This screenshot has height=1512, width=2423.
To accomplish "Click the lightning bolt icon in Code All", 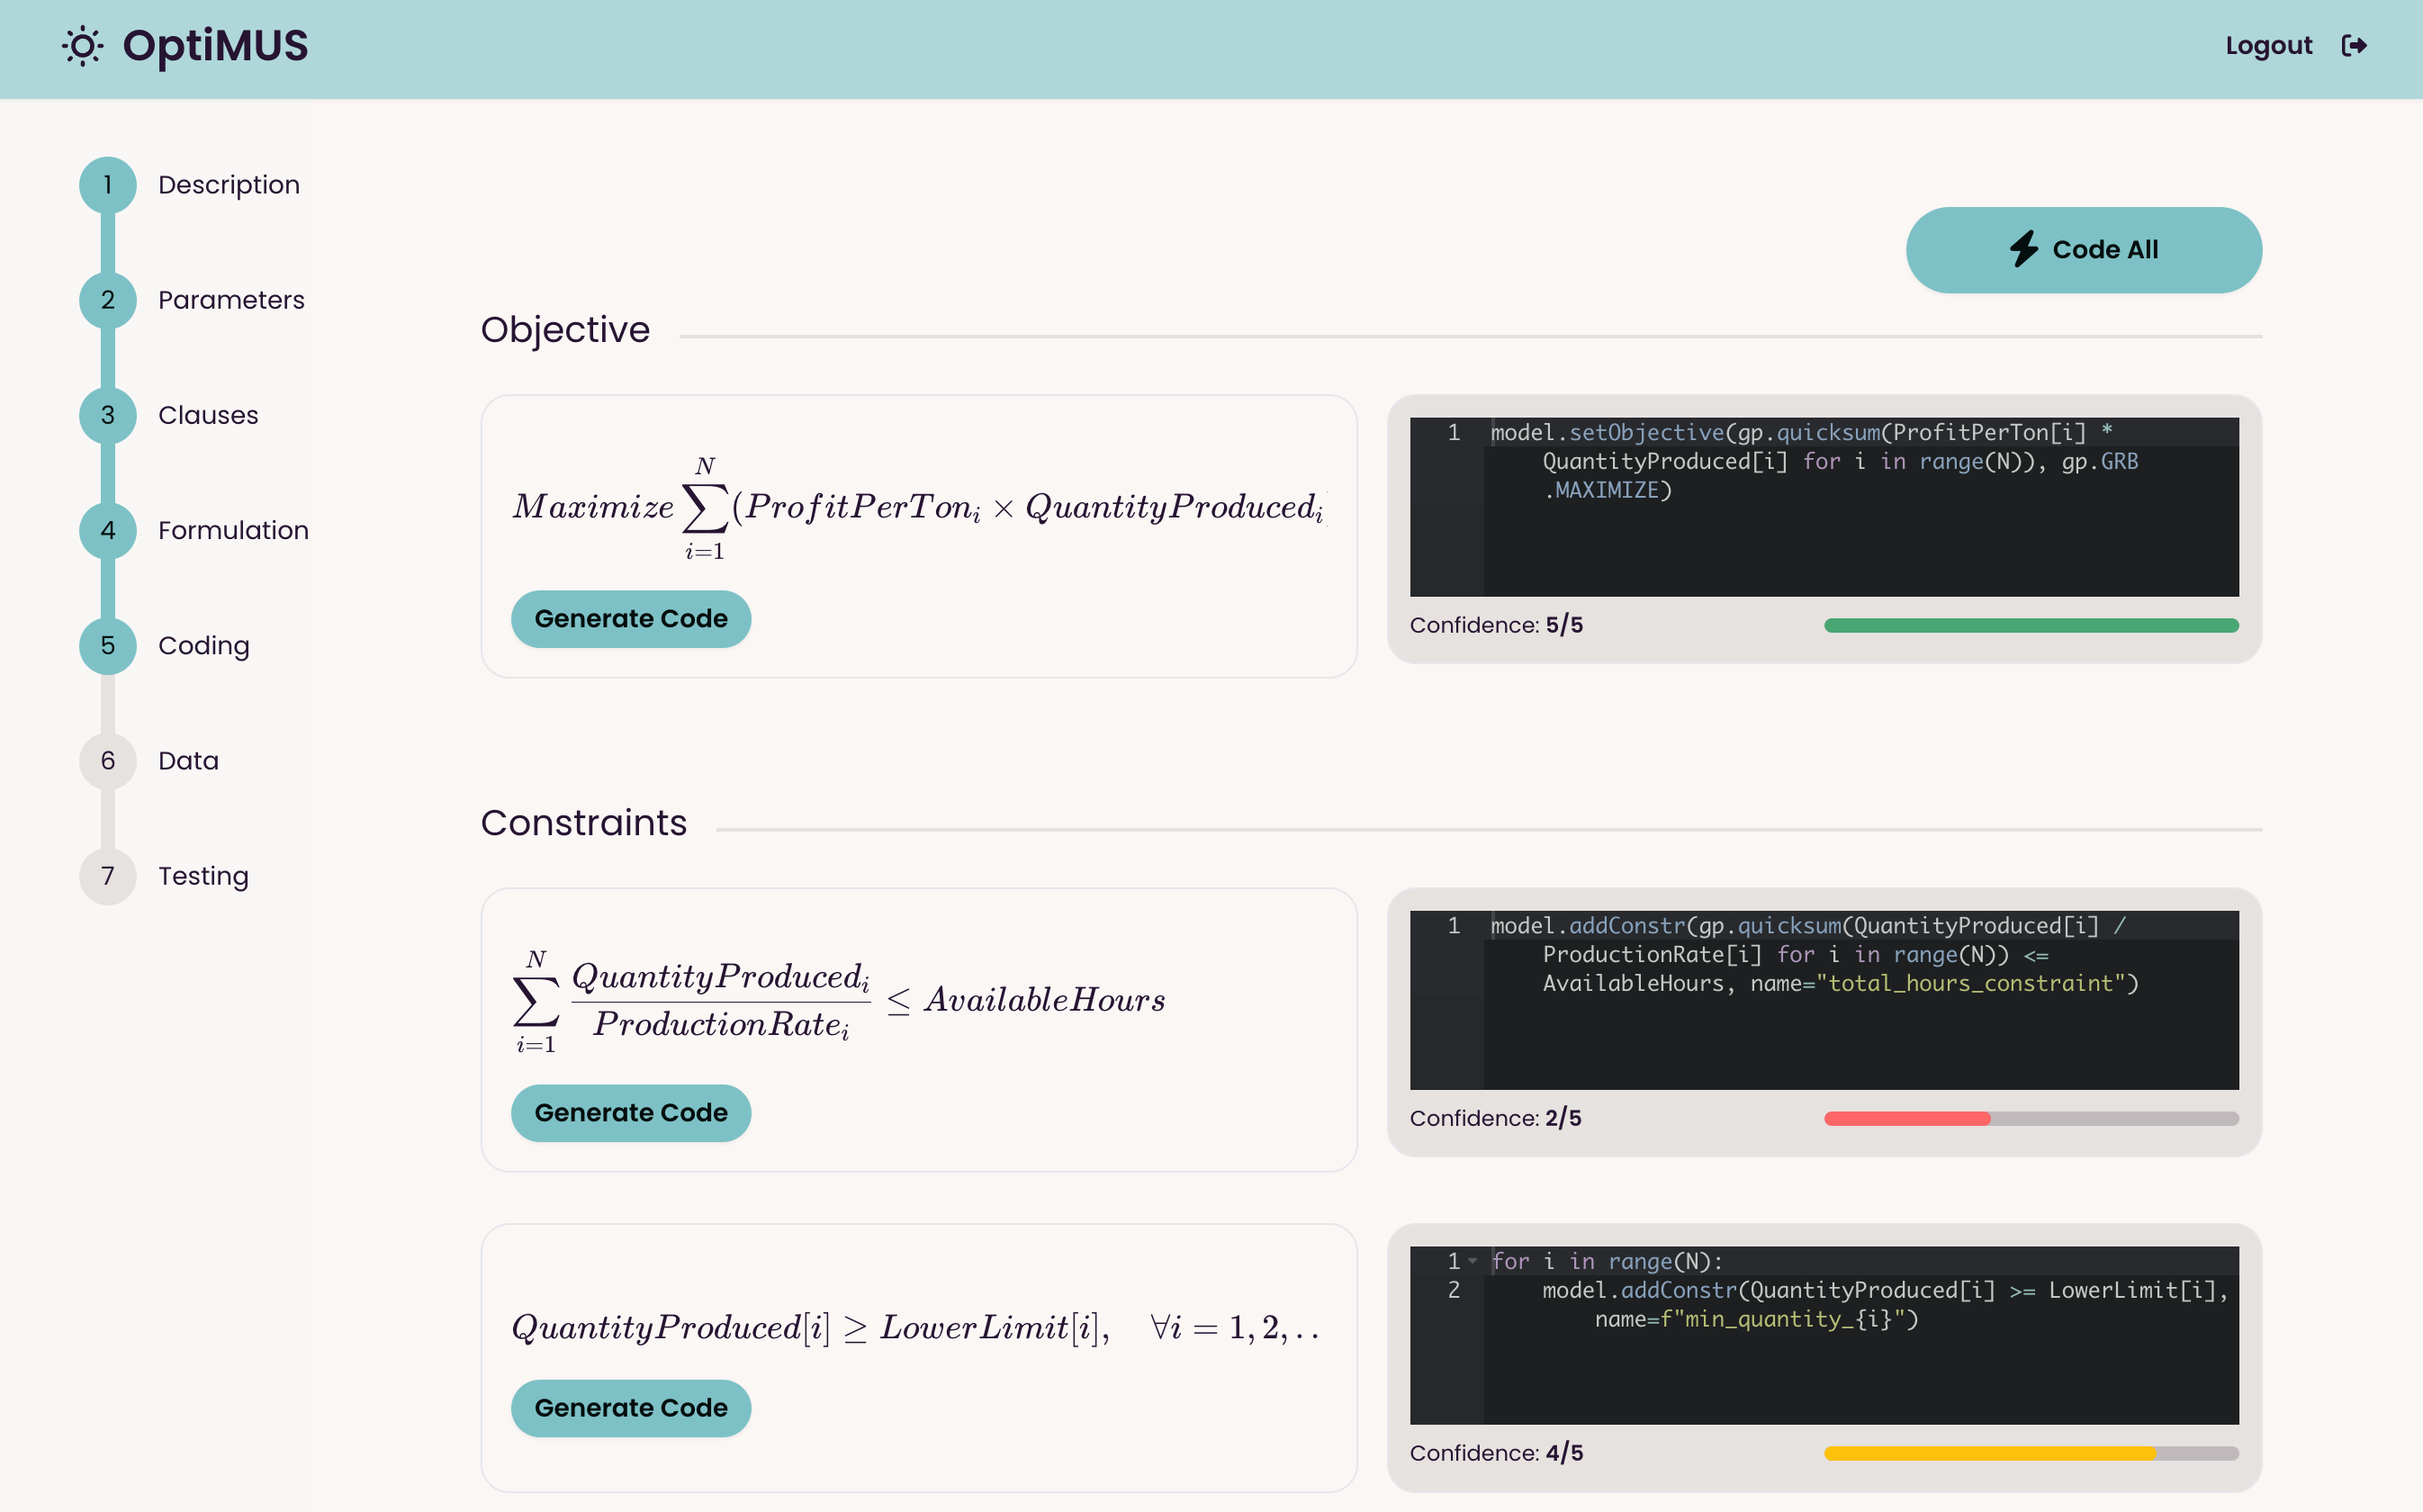I will tap(2024, 249).
